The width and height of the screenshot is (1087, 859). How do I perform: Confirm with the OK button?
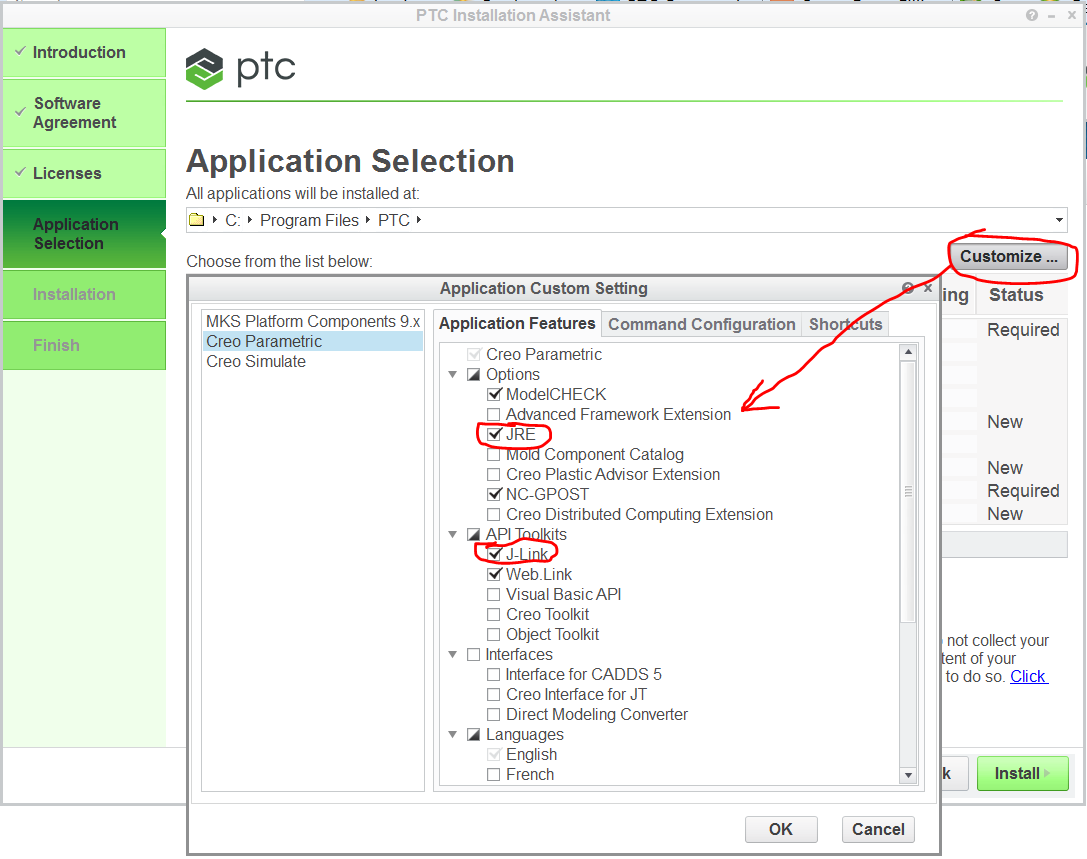pos(781,829)
